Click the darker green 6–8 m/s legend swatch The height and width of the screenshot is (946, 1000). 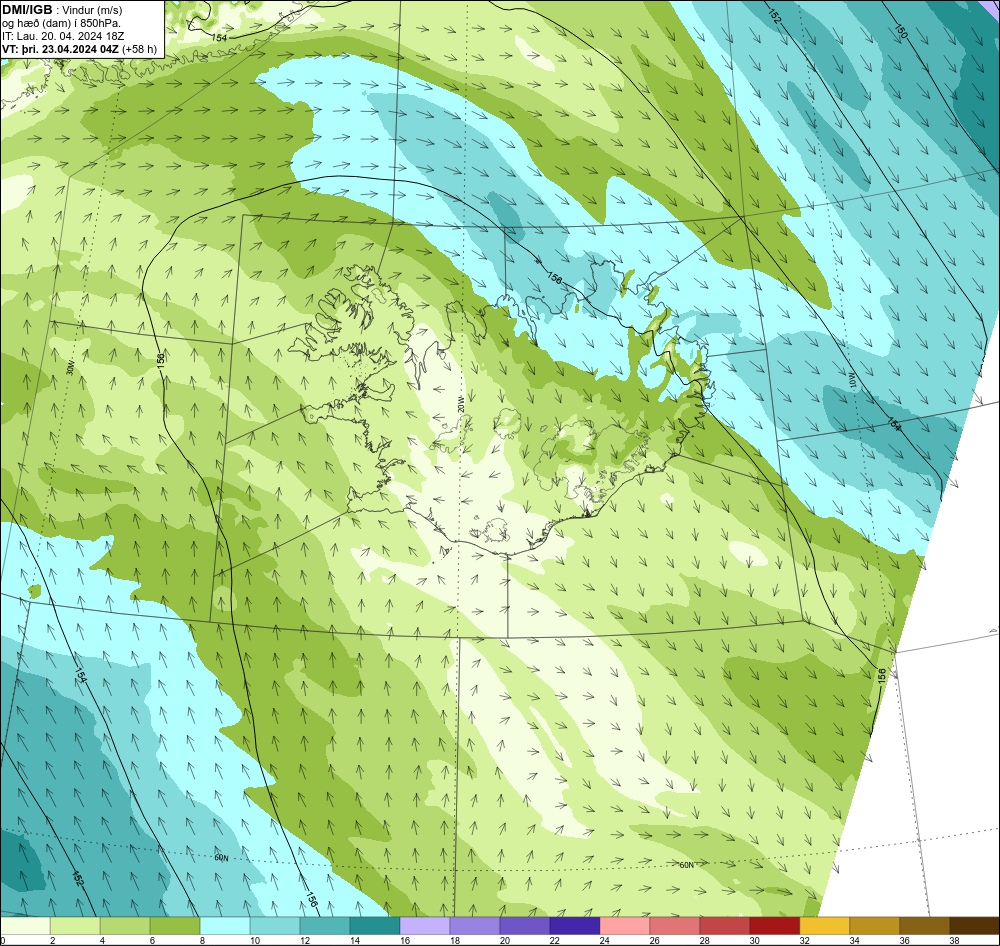[x=175, y=926]
